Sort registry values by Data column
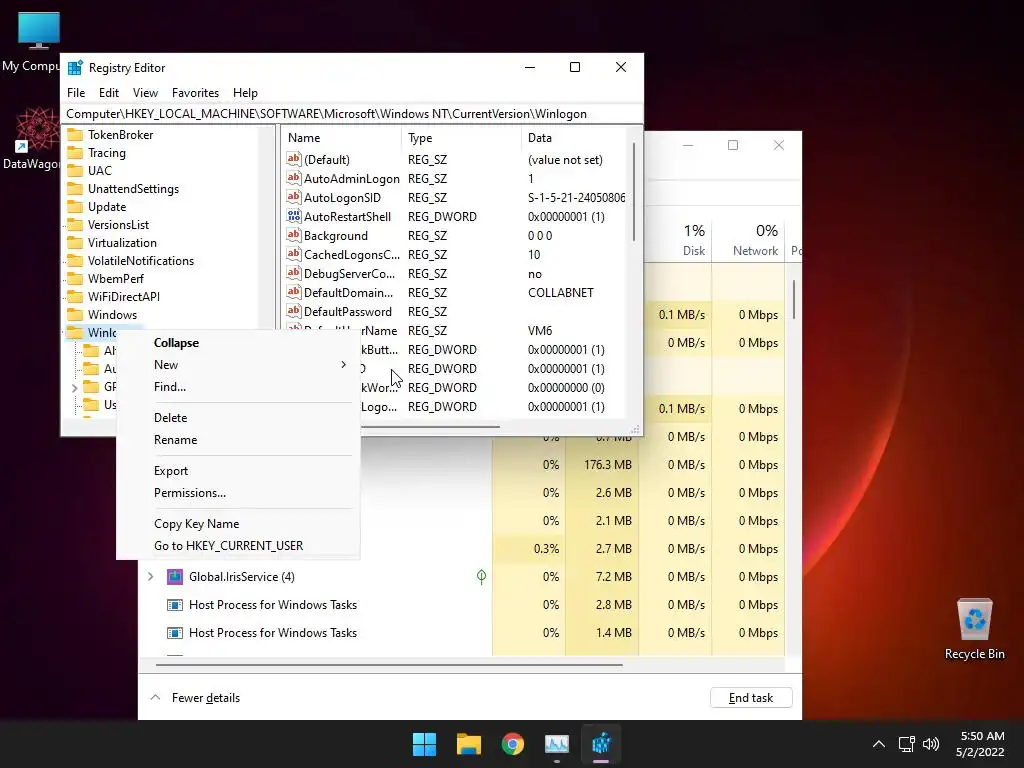 [573, 138]
